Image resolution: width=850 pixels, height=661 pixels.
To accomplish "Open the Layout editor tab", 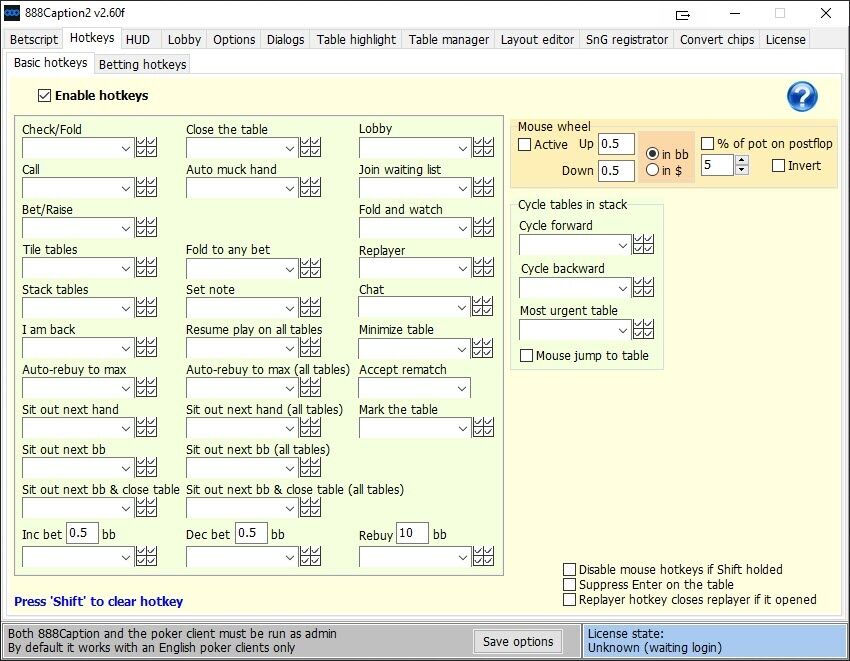I will click(537, 40).
